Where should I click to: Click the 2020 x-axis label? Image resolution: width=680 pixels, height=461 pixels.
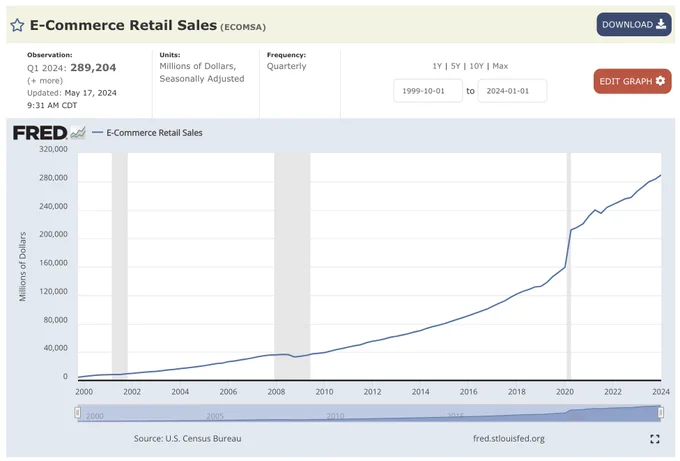point(565,392)
